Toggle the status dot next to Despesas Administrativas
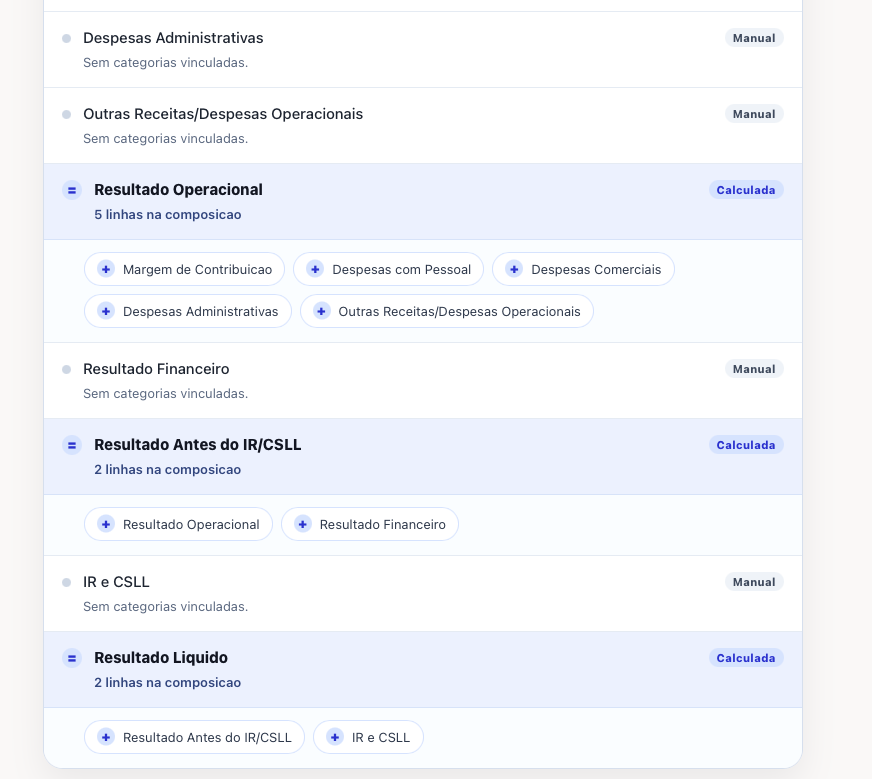872x779 pixels. coord(66,38)
